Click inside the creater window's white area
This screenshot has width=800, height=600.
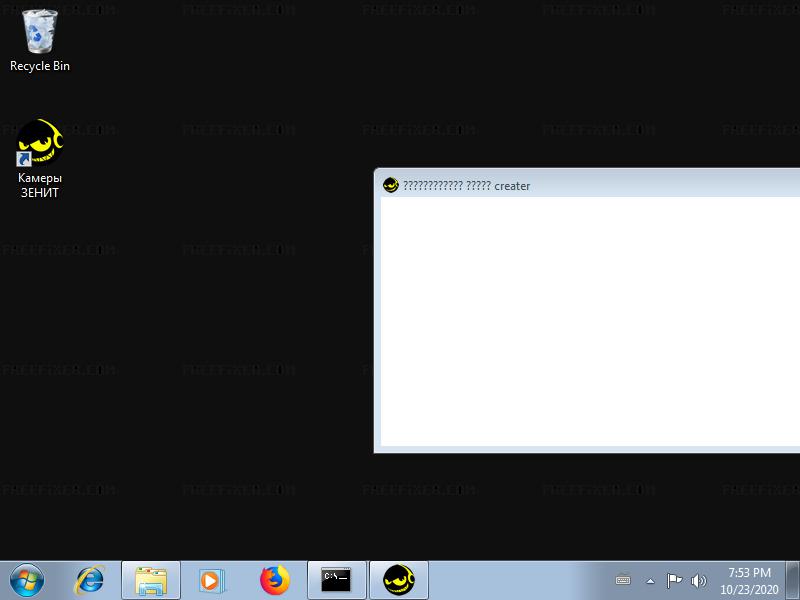point(590,321)
